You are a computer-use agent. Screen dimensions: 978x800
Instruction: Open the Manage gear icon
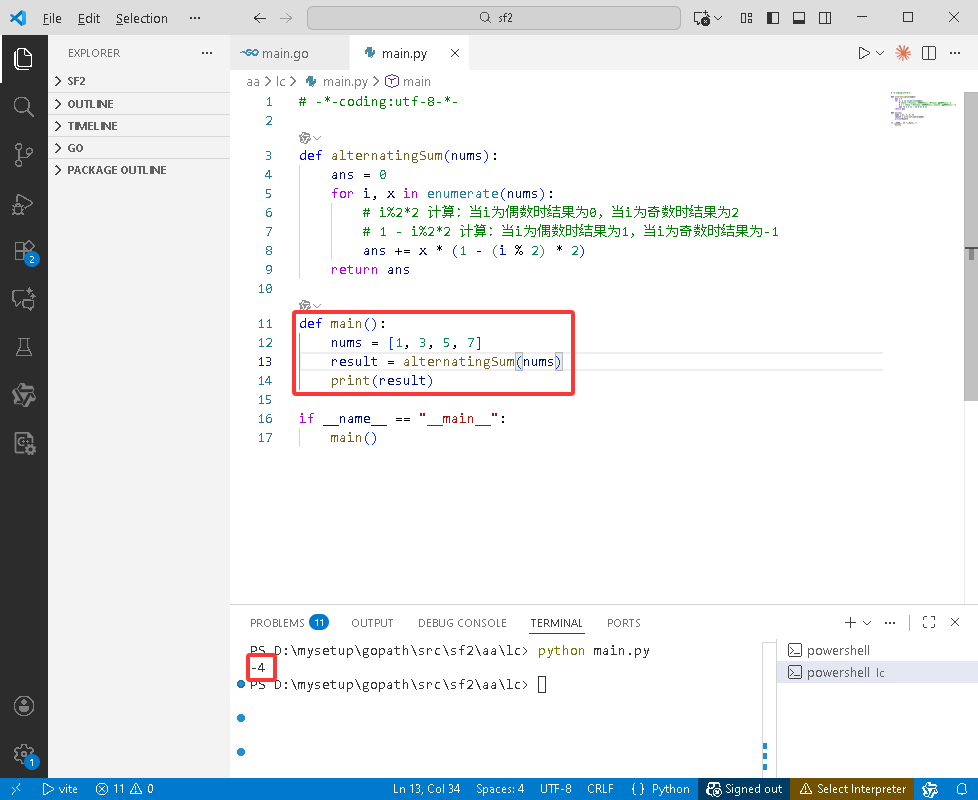click(x=25, y=754)
